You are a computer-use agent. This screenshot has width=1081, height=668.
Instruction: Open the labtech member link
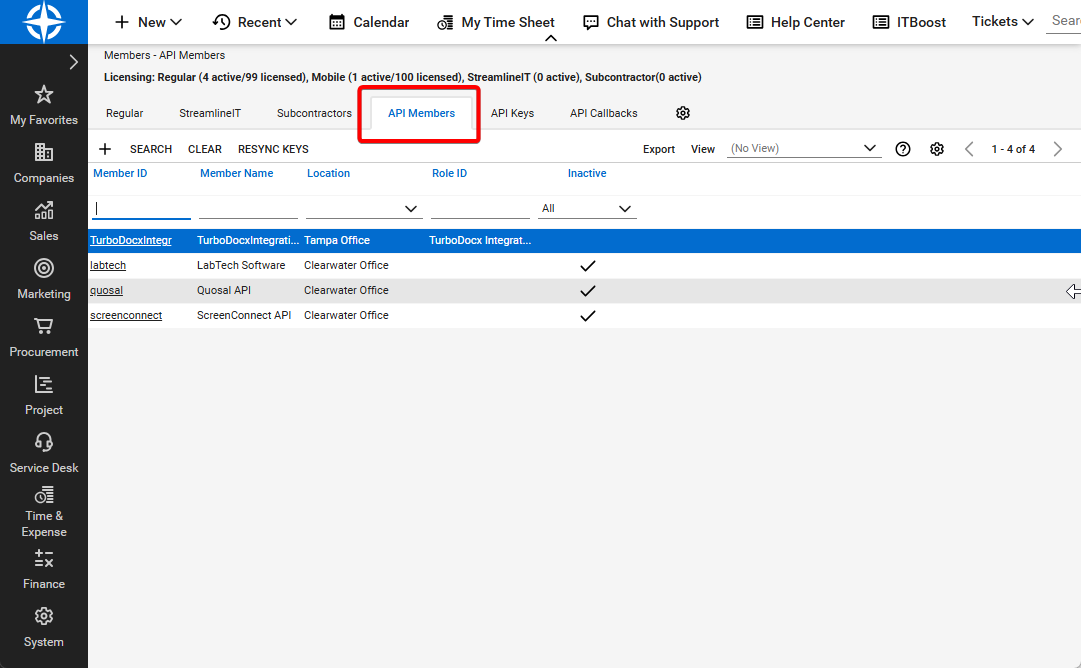108,265
